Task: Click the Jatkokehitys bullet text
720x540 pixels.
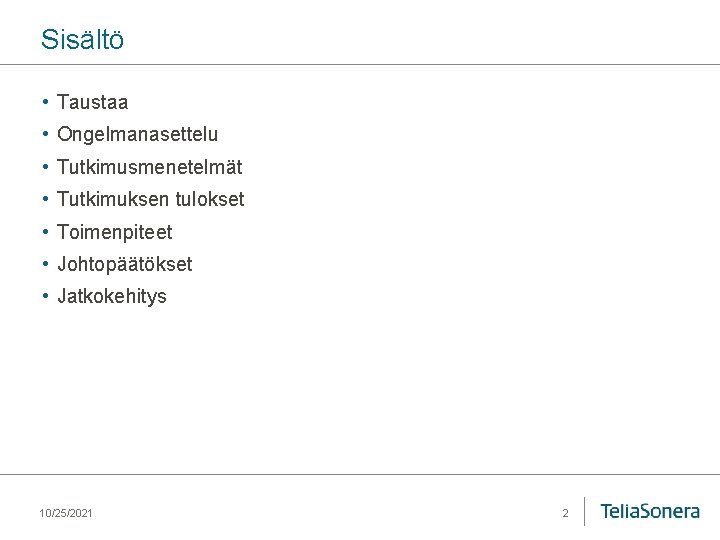Action: click(x=112, y=296)
